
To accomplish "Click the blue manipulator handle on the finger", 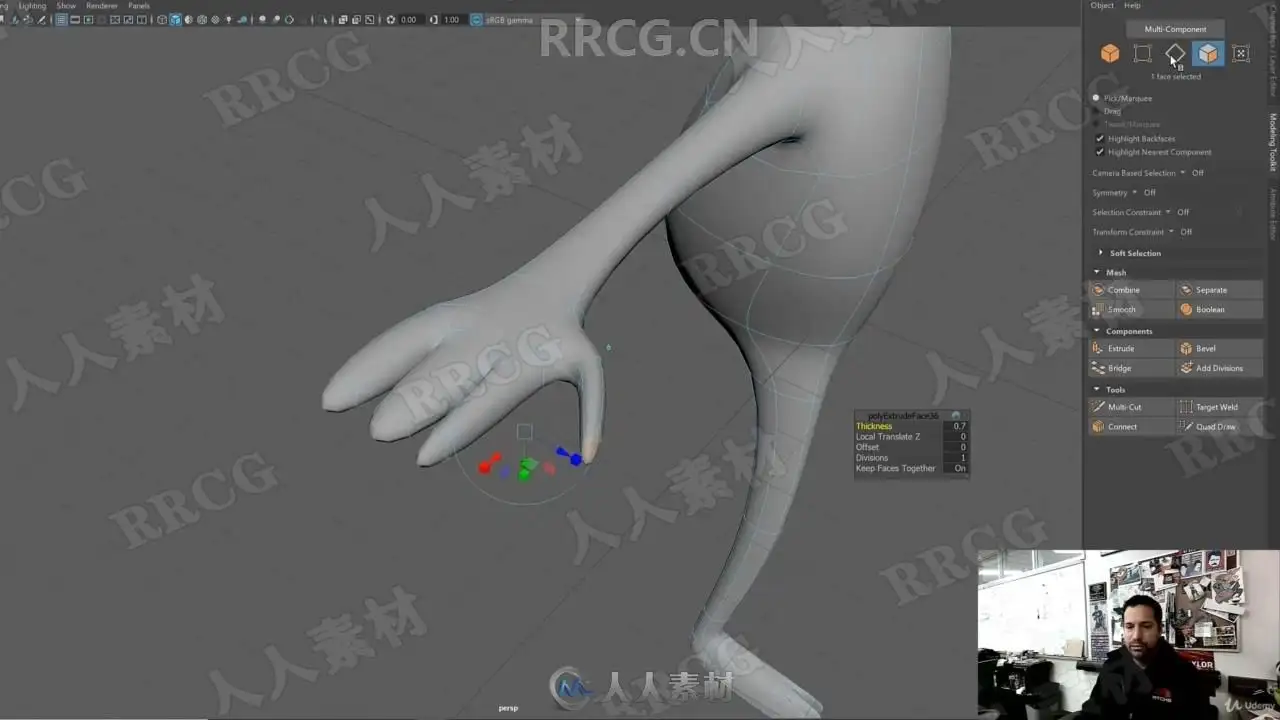I will tap(575, 459).
